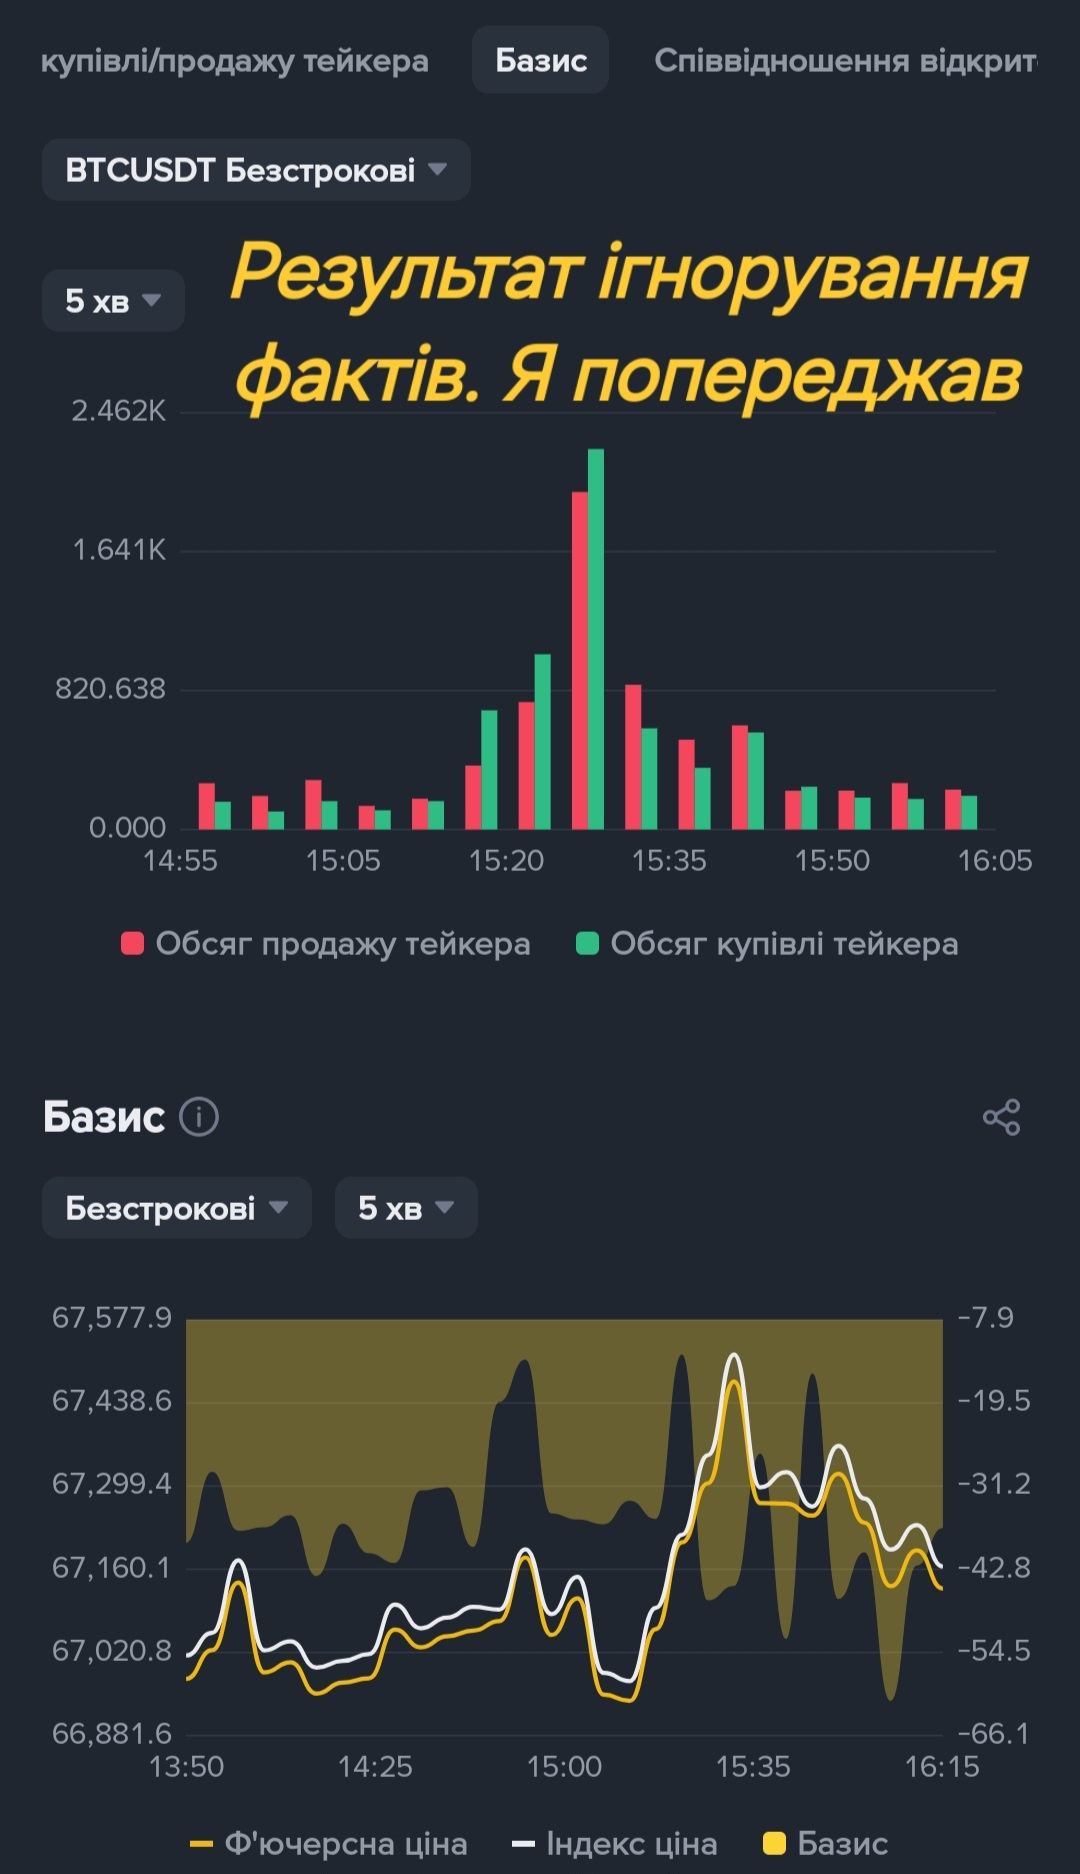Tap the Базис info icon
The height and width of the screenshot is (1874, 1080).
click(x=199, y=1117)
